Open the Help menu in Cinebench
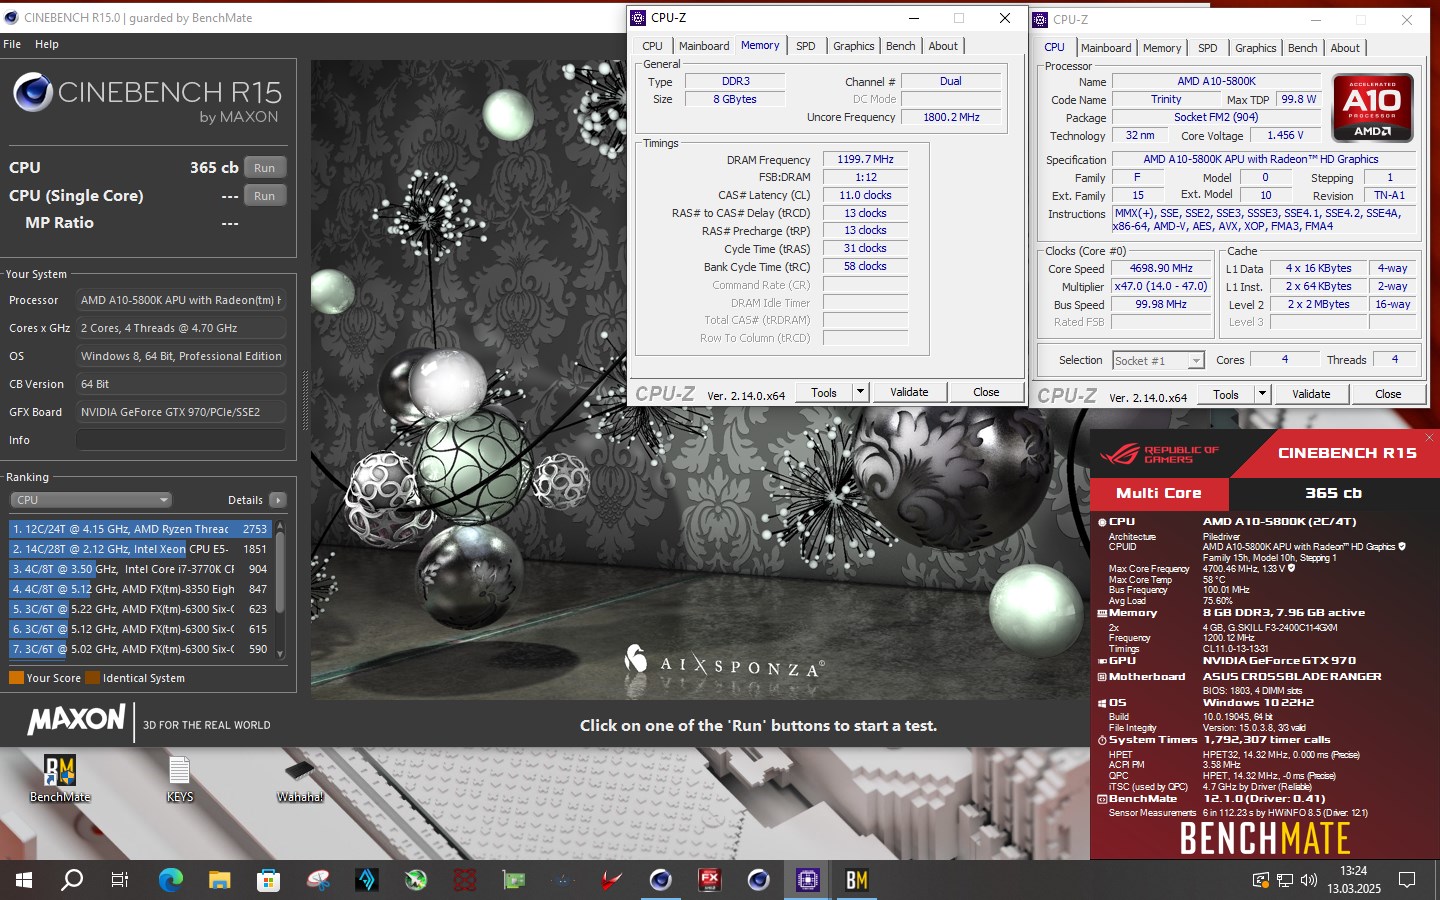This screenshot has height=900, width=1440. (x=47, y=44)
